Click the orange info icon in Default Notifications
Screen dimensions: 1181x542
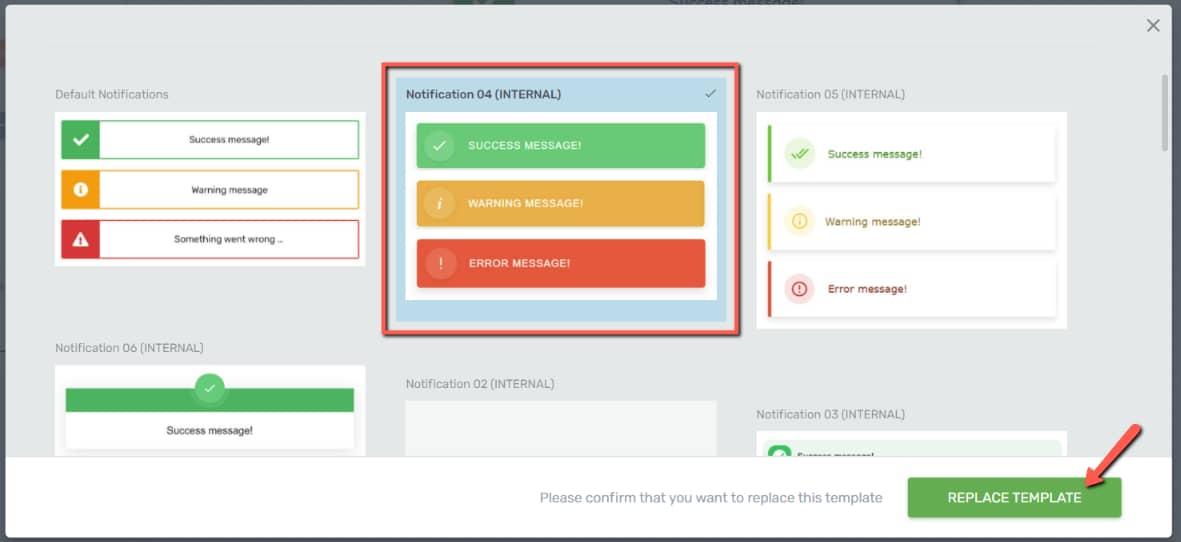(80, 189)
